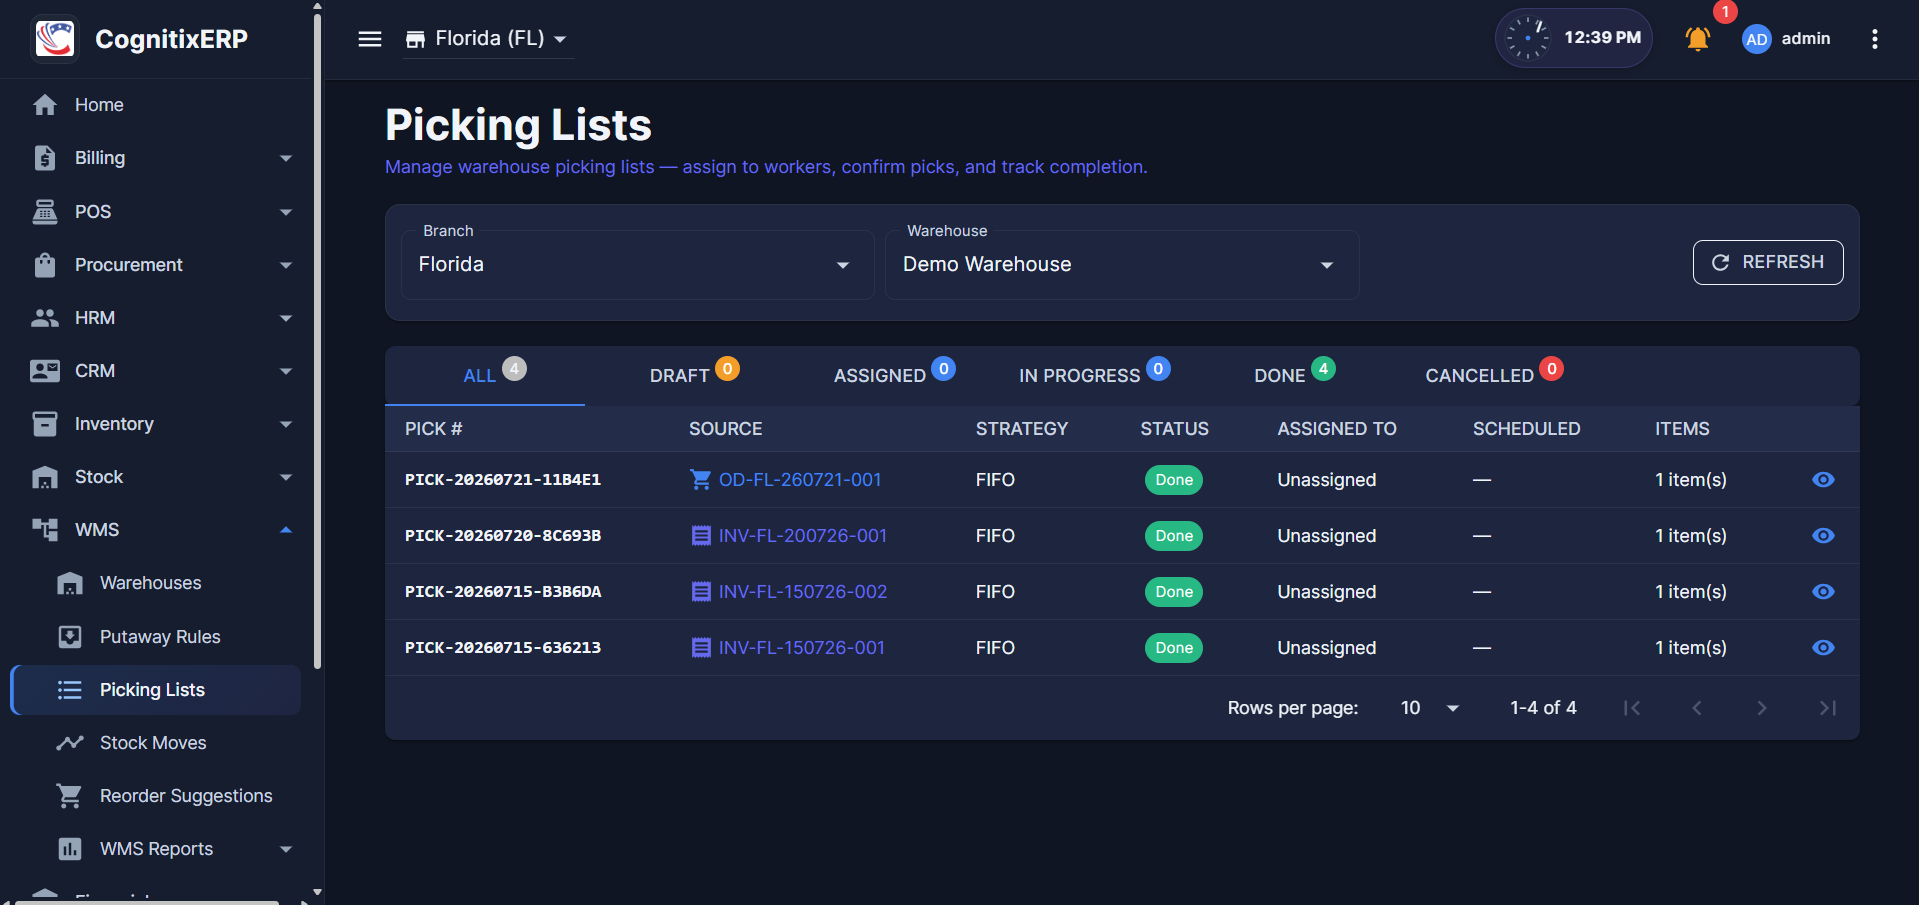Image resolution: width=1919 pixels, height=905 pixels.
Task: View PICK-20260715-B3B6DA with eye icon
Action: [1823, 592]
